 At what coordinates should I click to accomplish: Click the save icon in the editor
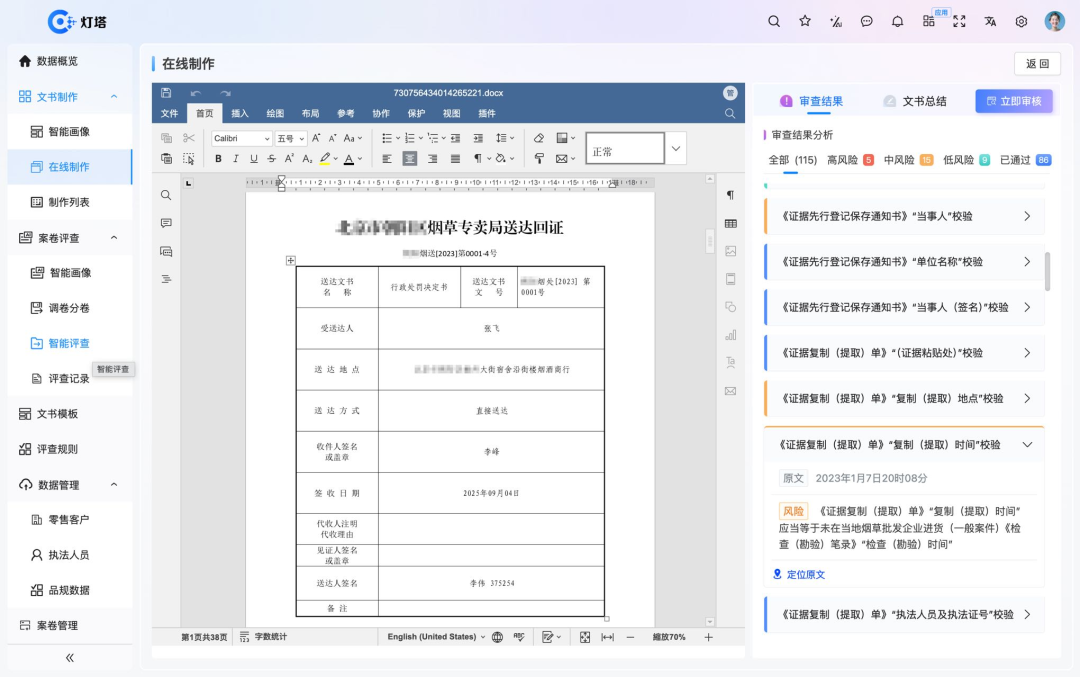(x=166, y=93)
